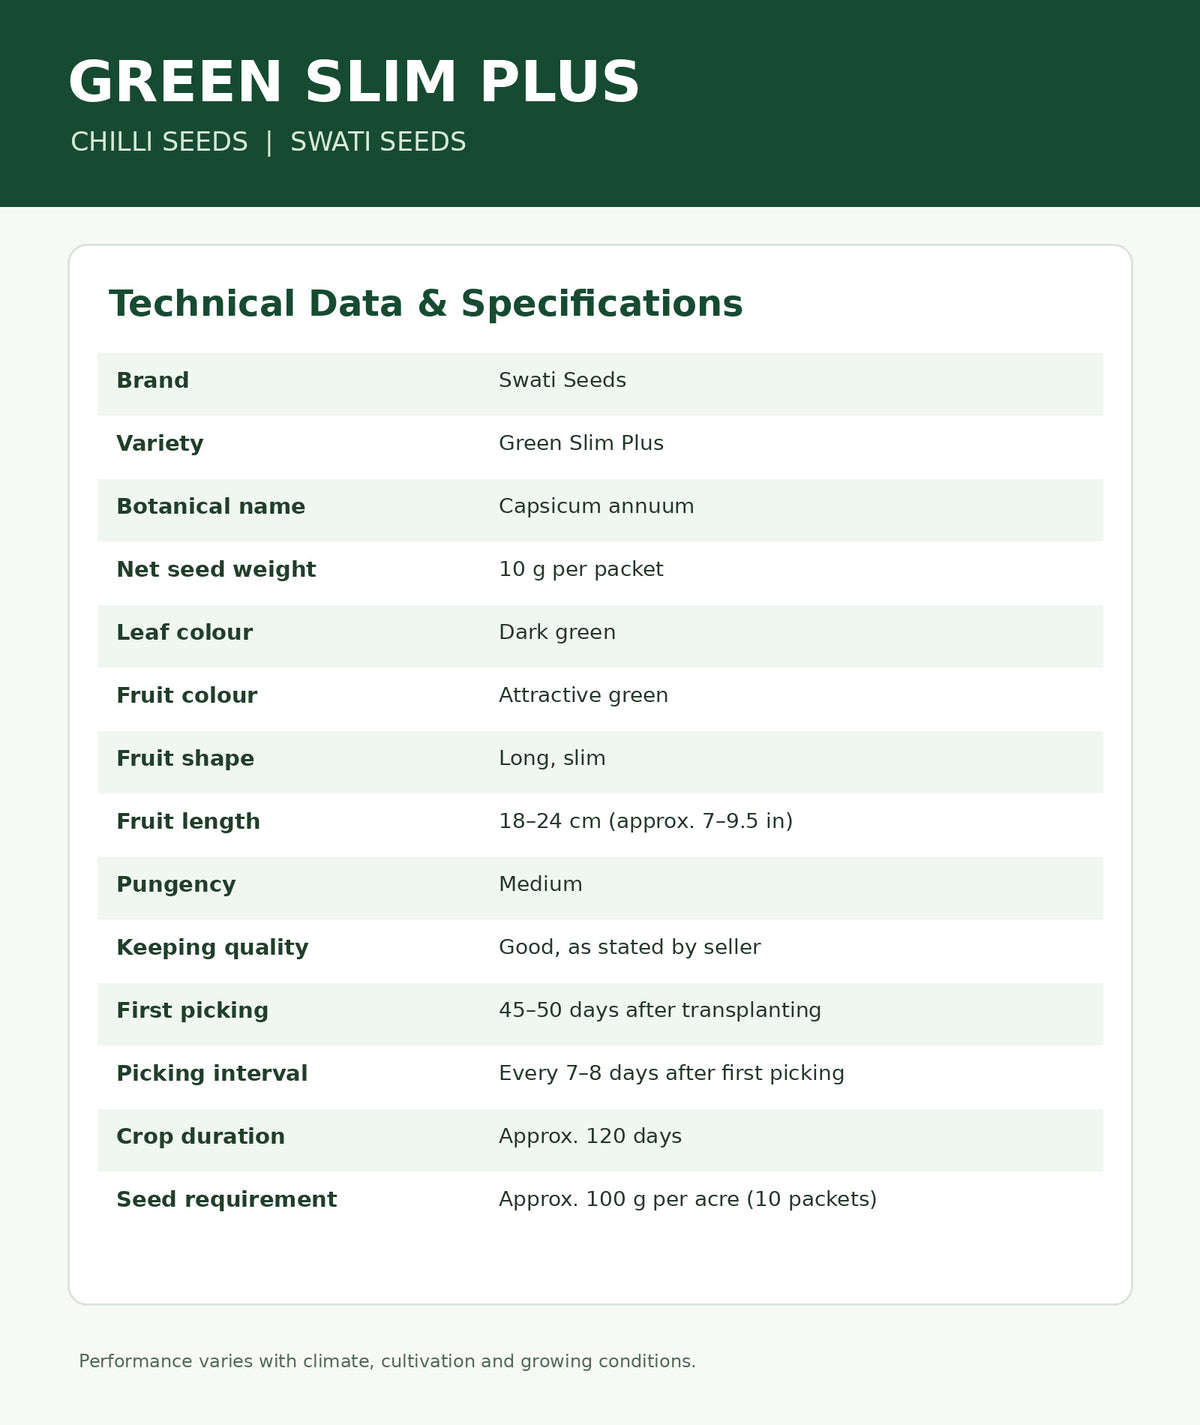Click the Technical Data & Specifications heading
This screenshot has height=1425, width=1200.
[425, 304]
